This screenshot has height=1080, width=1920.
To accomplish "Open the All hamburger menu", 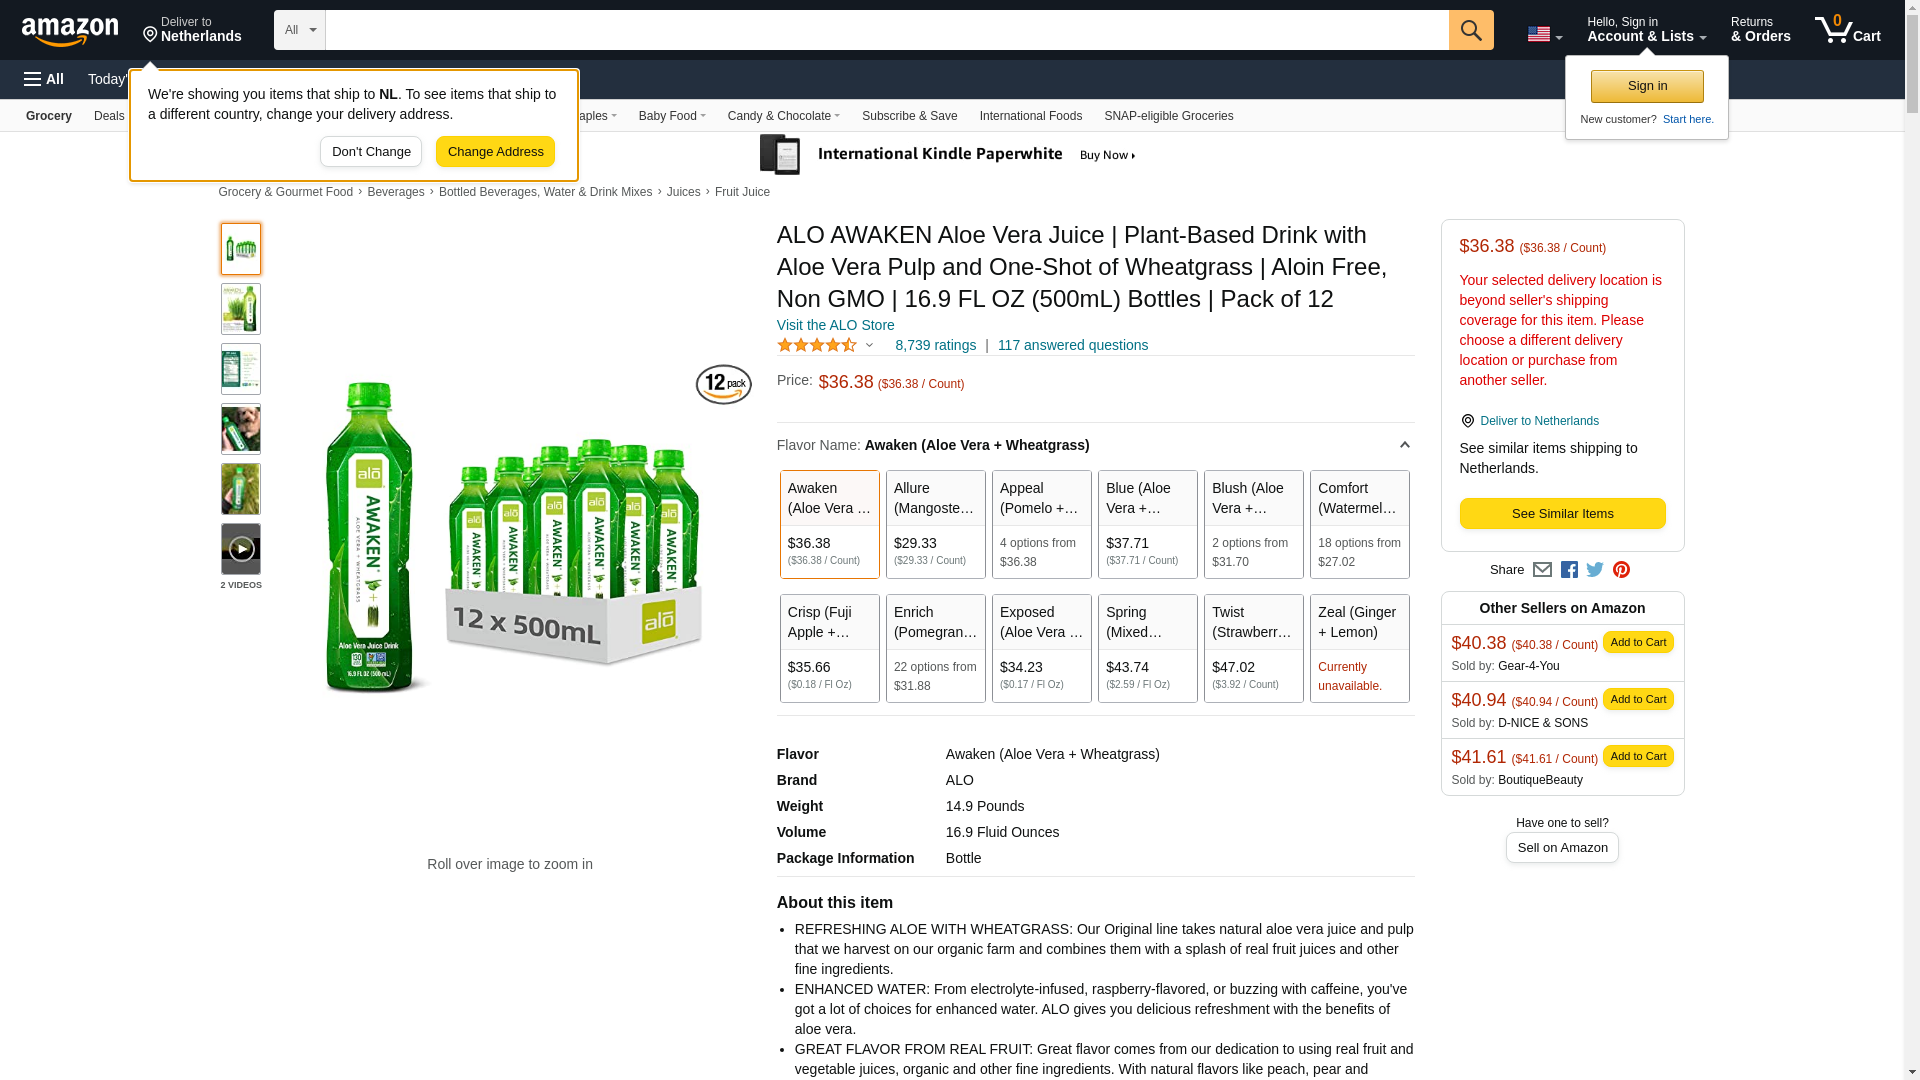I will [44, 79].
